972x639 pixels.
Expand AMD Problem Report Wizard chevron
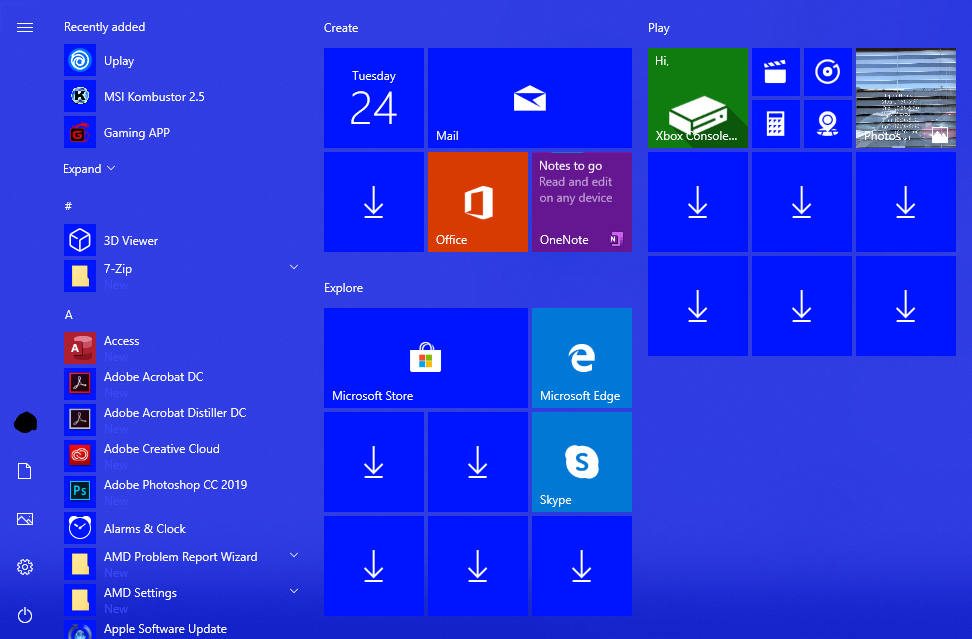294,555
